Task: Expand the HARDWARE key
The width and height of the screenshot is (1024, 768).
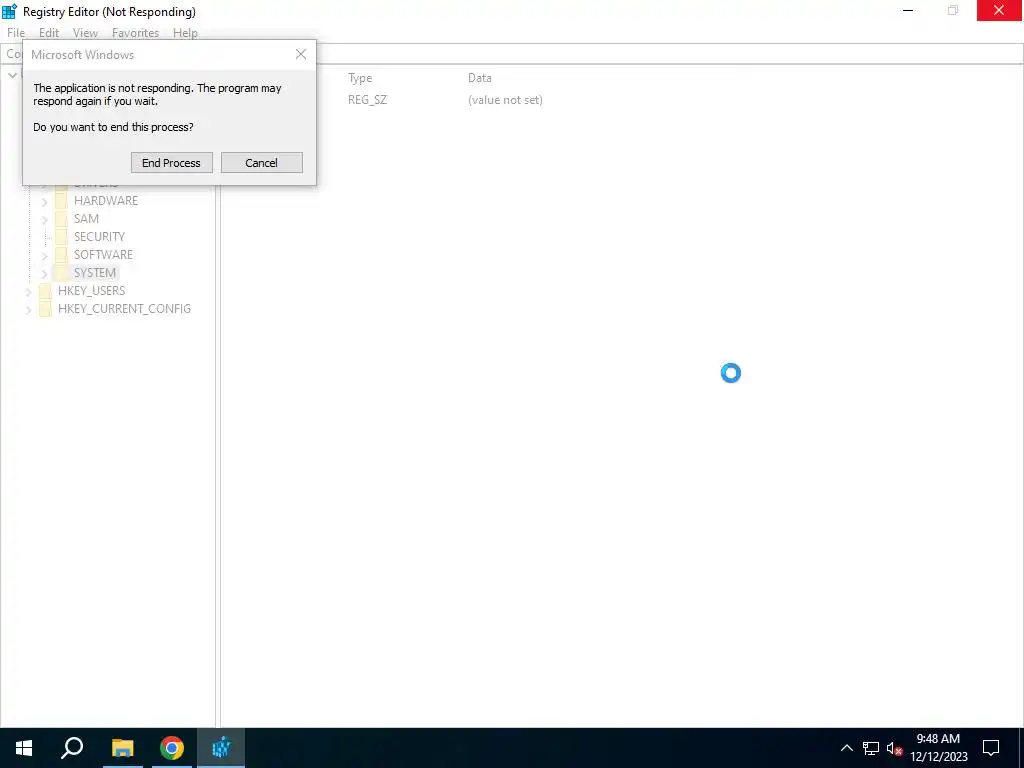Action: (44, 202)
